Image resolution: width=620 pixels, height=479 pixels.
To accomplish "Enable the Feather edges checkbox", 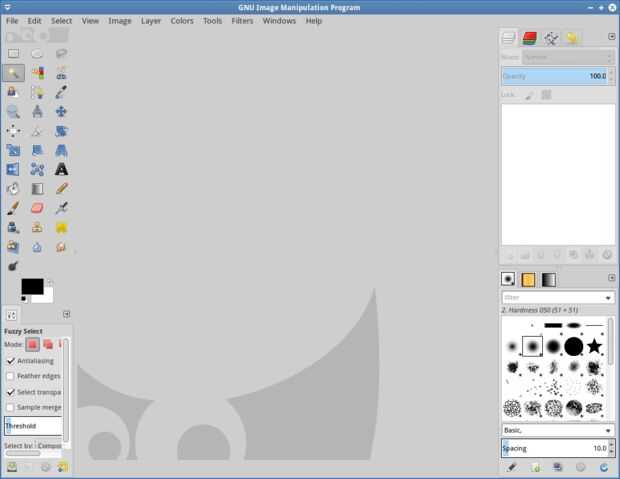I will coord(11,376).
